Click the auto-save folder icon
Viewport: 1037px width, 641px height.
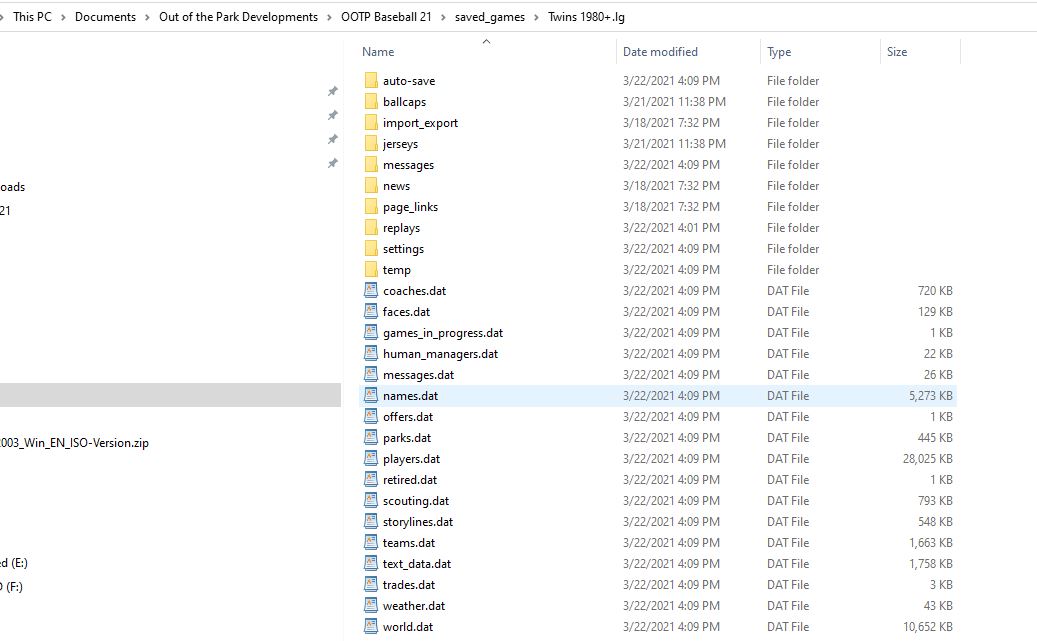(x=371, y=81)
